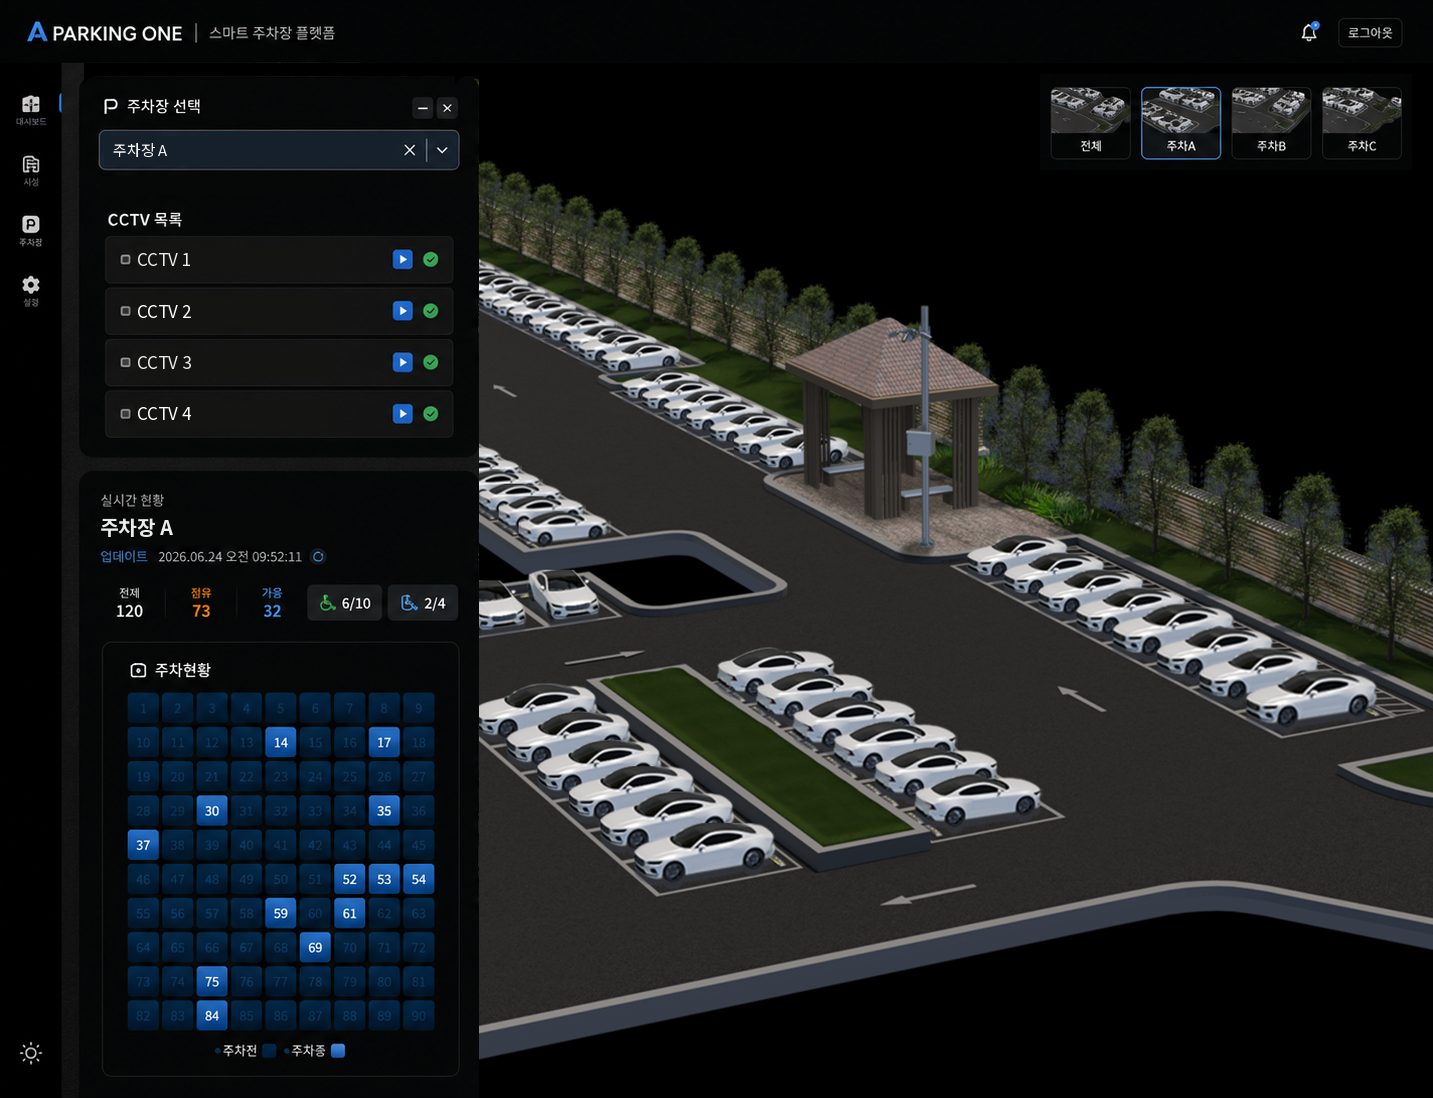1433x1098 pixels.
Task: Play CCTV 2 video feed
Action: pyautogui.click(x=403, y=311)
